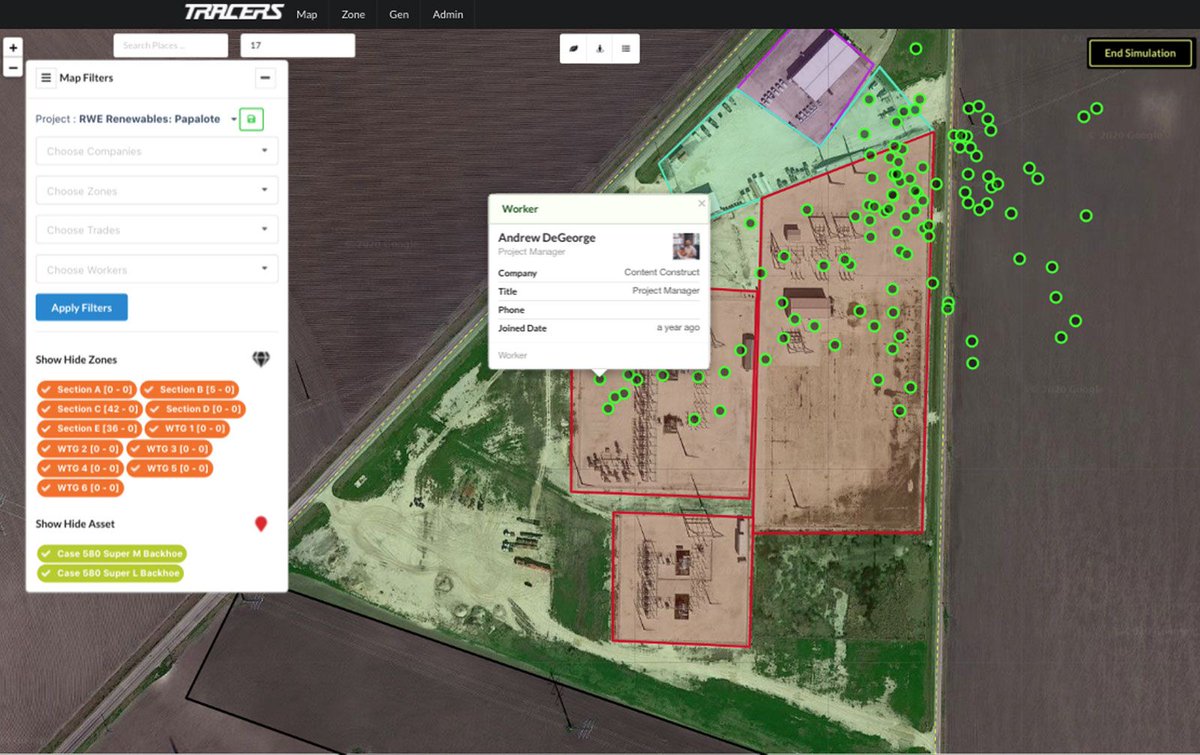
Task: Toggle WTG 4 [0 - 0] zone
Action: click(80, 468)
